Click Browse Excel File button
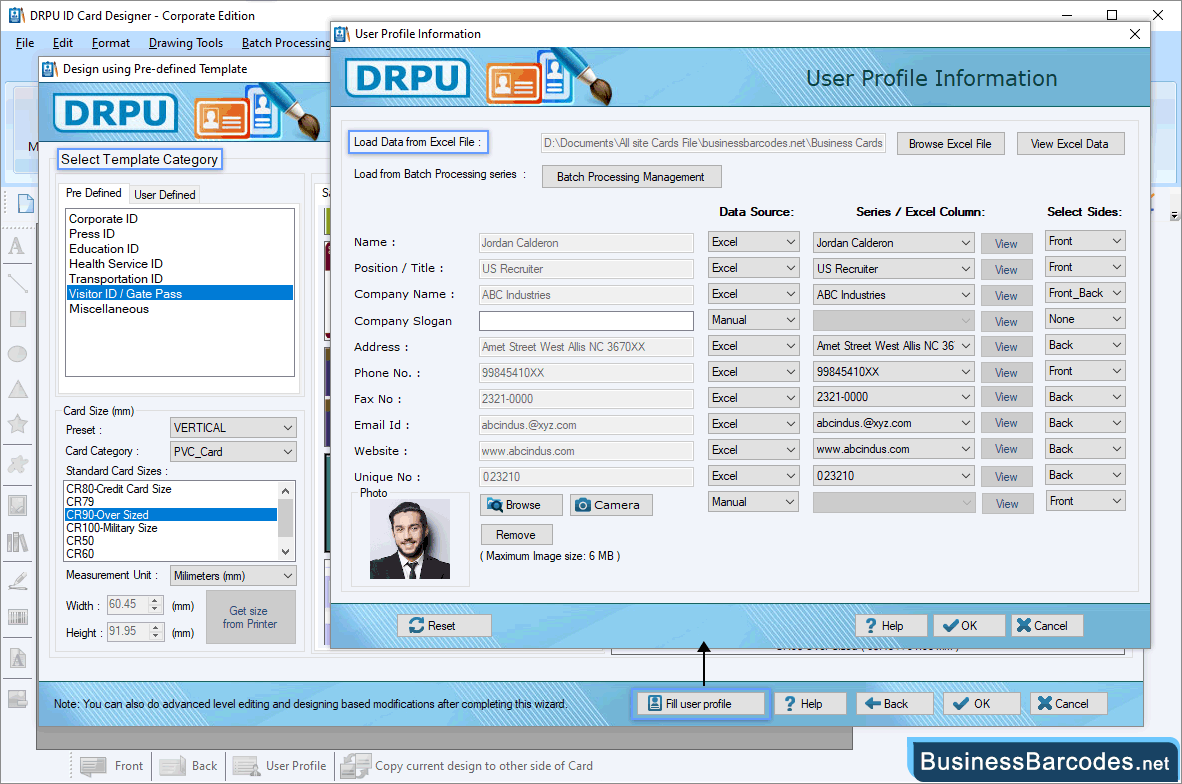Screen dimensions: 1182x784 point(950,144)
